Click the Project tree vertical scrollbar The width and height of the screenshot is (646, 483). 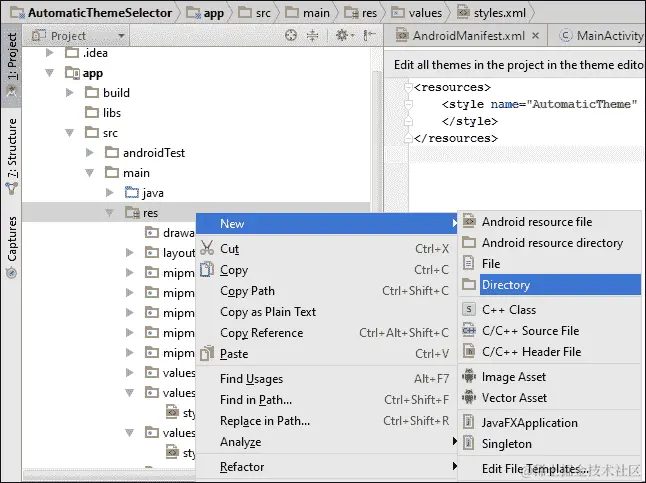tap(377, 140)
